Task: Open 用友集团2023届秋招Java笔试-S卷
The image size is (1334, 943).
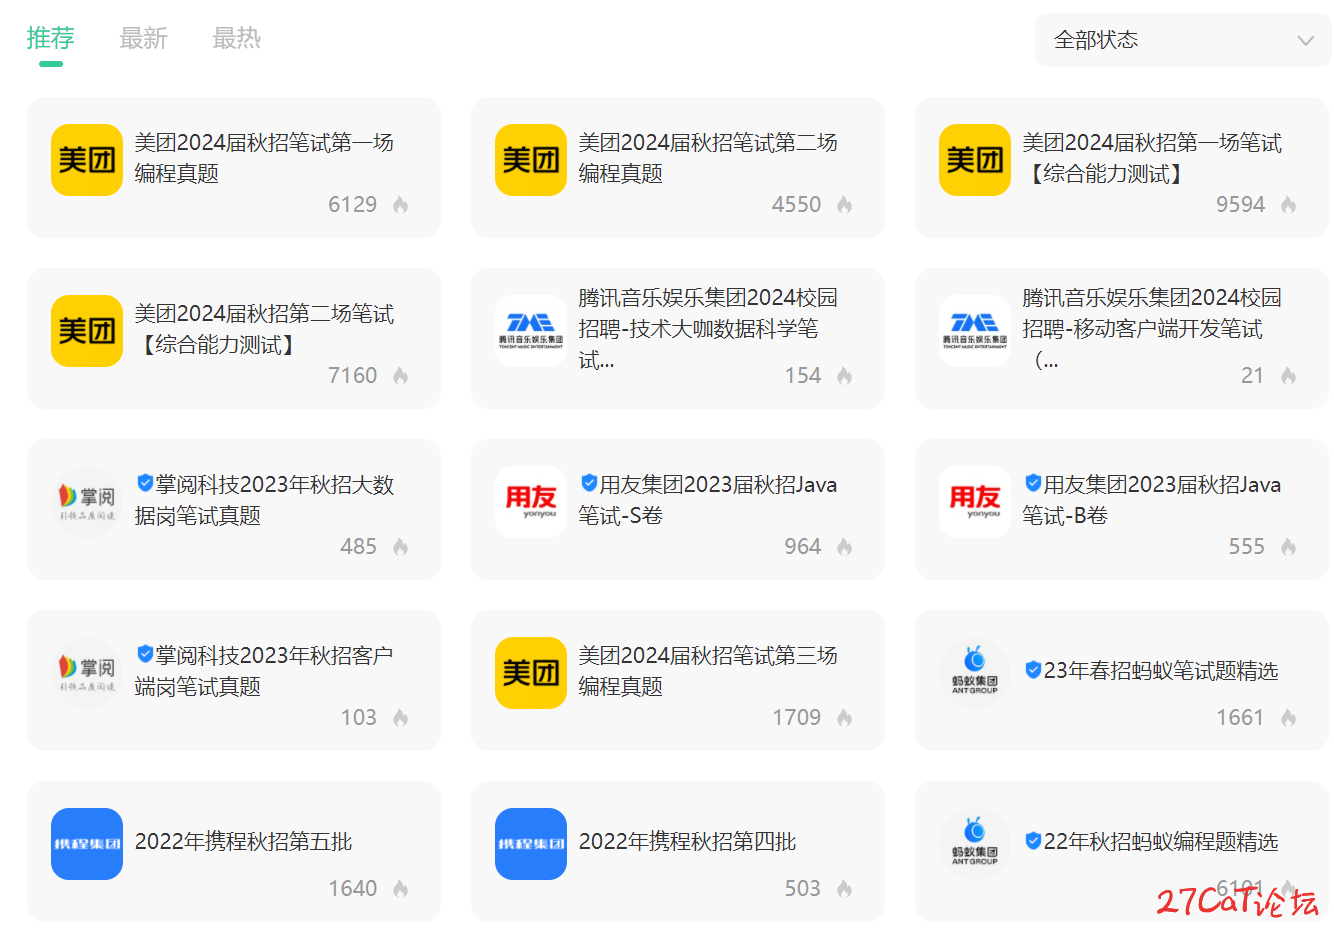Action: (708, 500)
